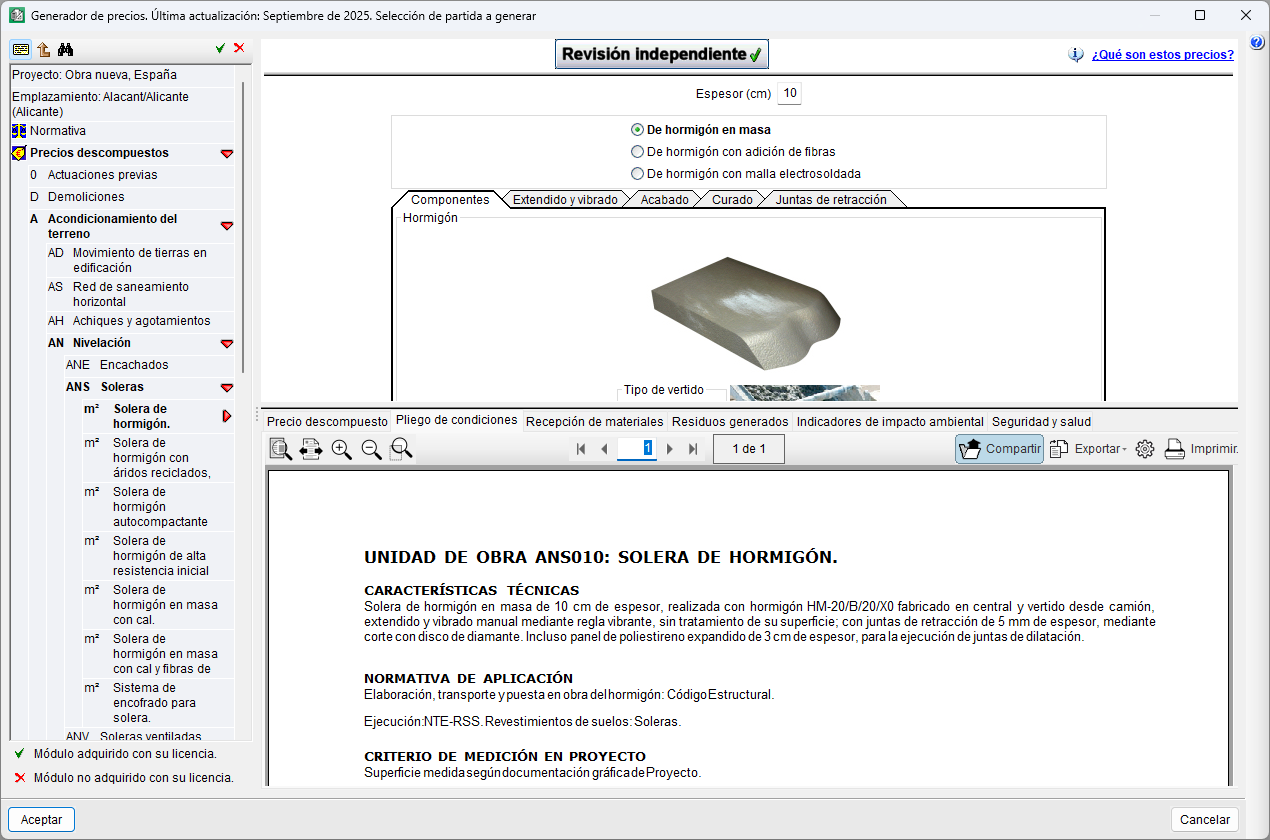
Task: Go to last page of preview
Action: 693,449
